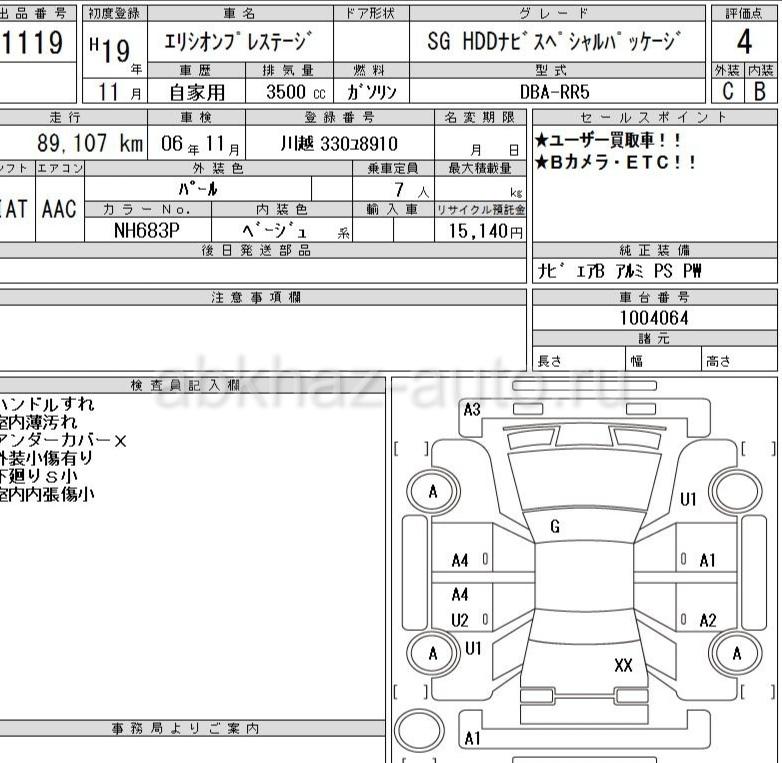Select the 06年11月 inspection expiry
This screenshot has width=782, height=763.
pos(200,144)
